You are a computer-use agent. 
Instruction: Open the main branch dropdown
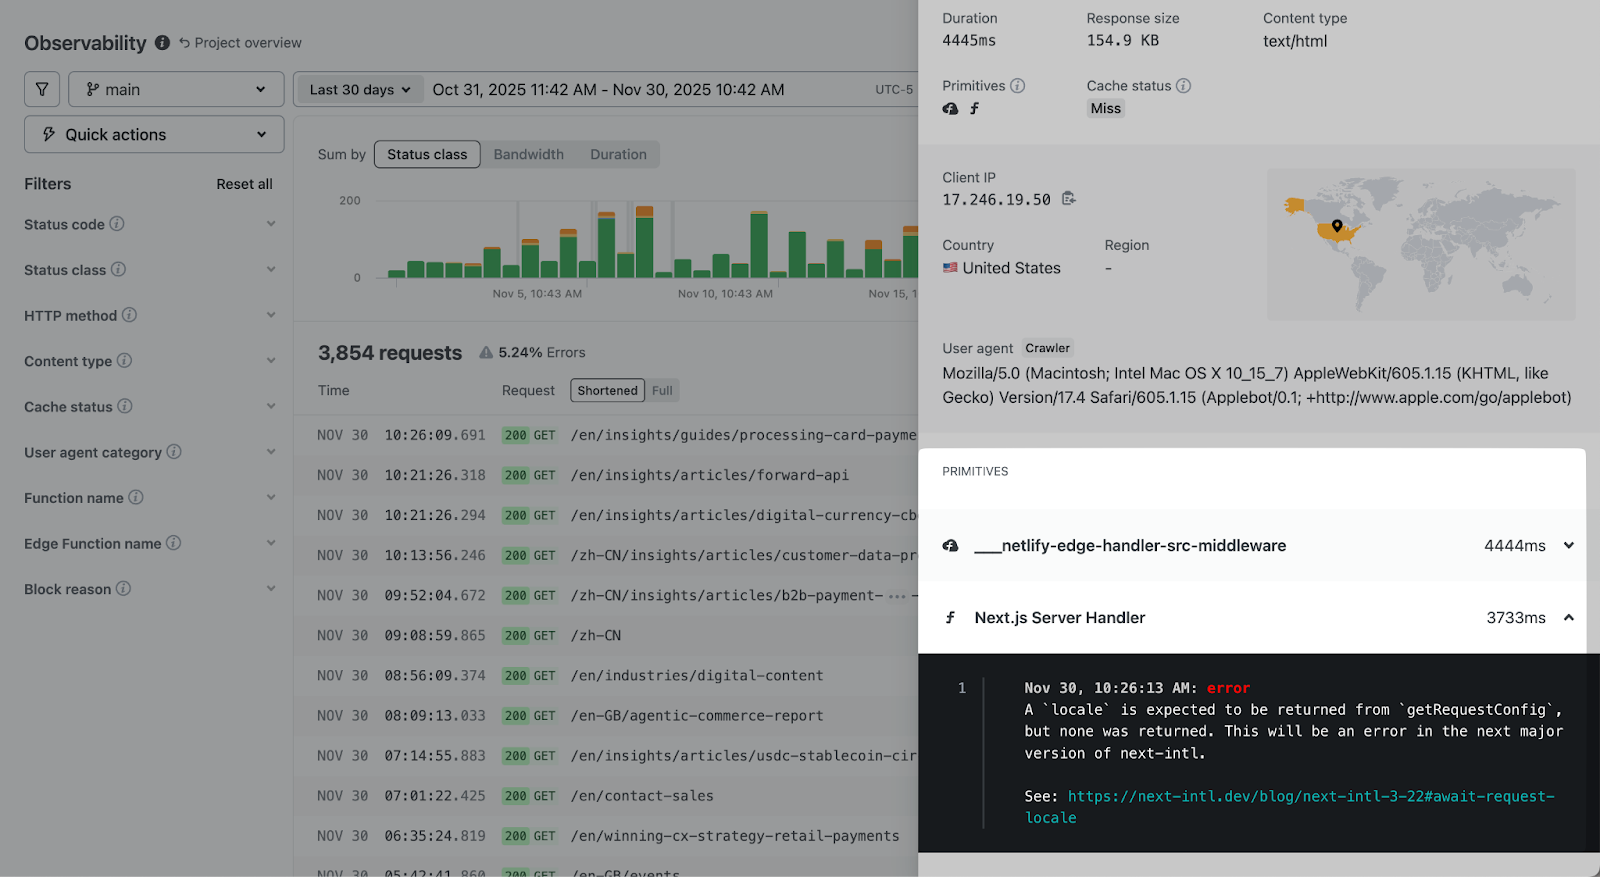click(176, 89)
